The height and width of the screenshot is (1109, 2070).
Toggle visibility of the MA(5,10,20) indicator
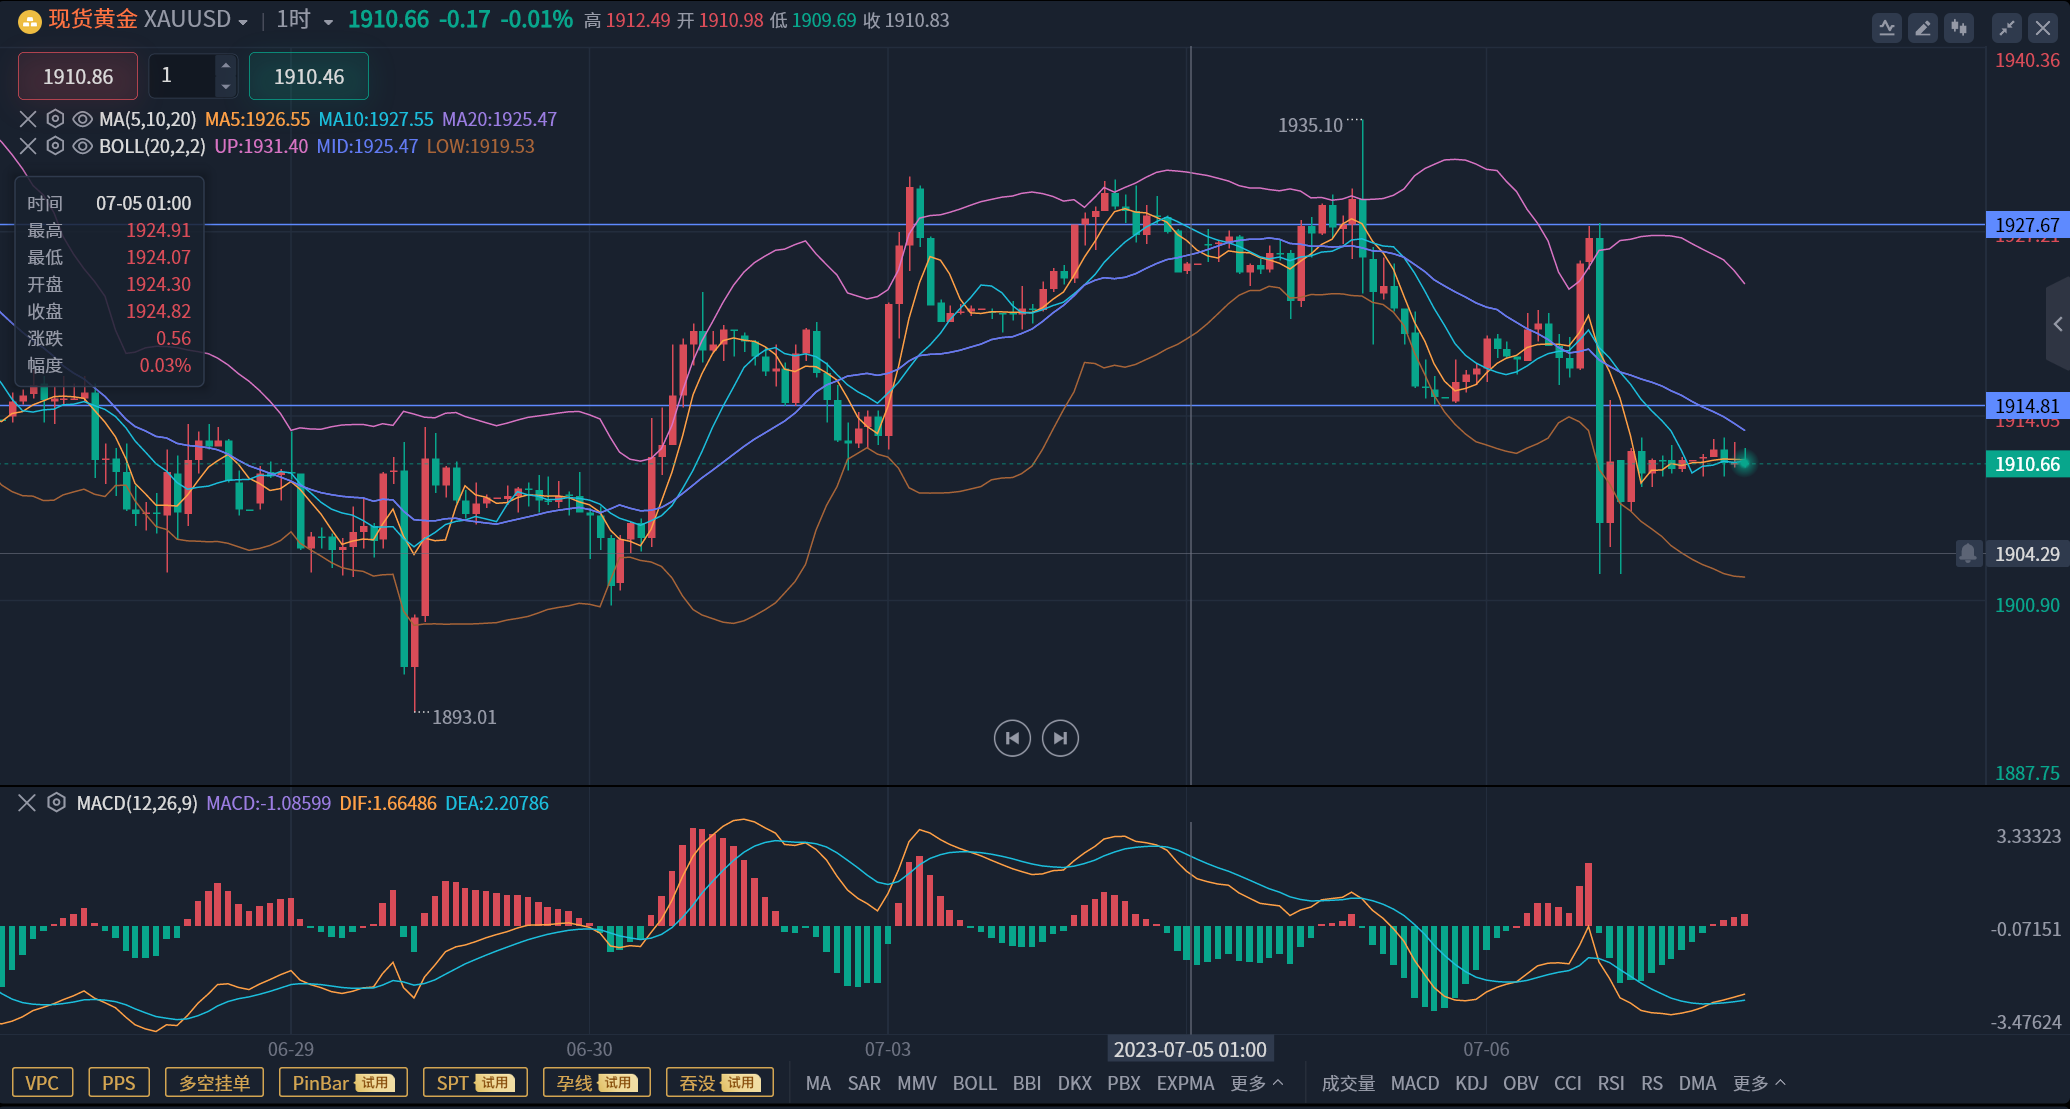pos(82,119)
